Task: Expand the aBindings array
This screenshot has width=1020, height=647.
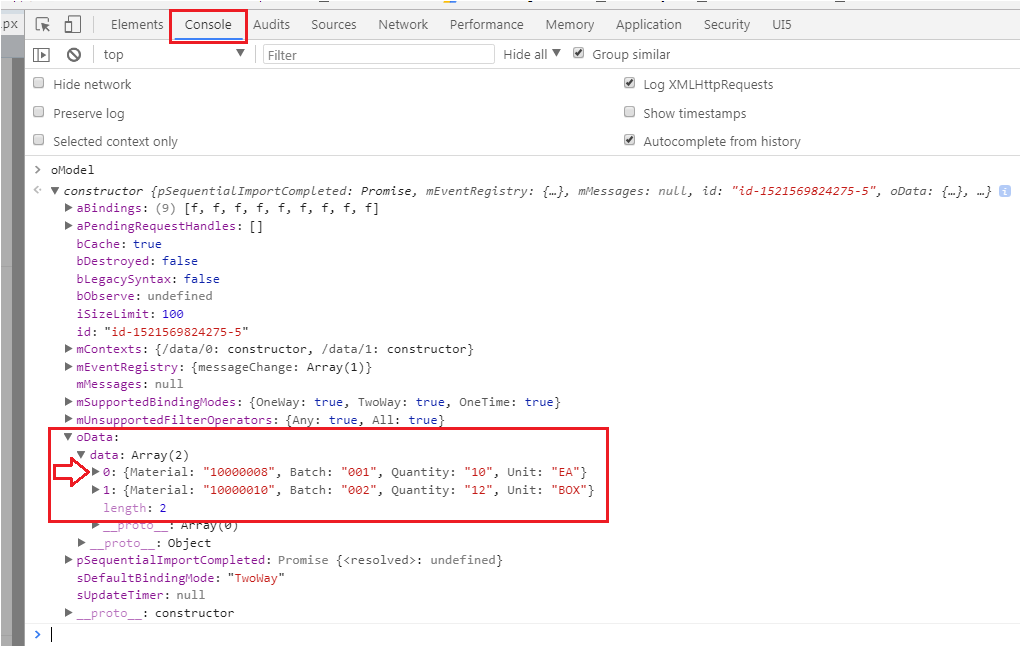Action: (x=68, y=208)
